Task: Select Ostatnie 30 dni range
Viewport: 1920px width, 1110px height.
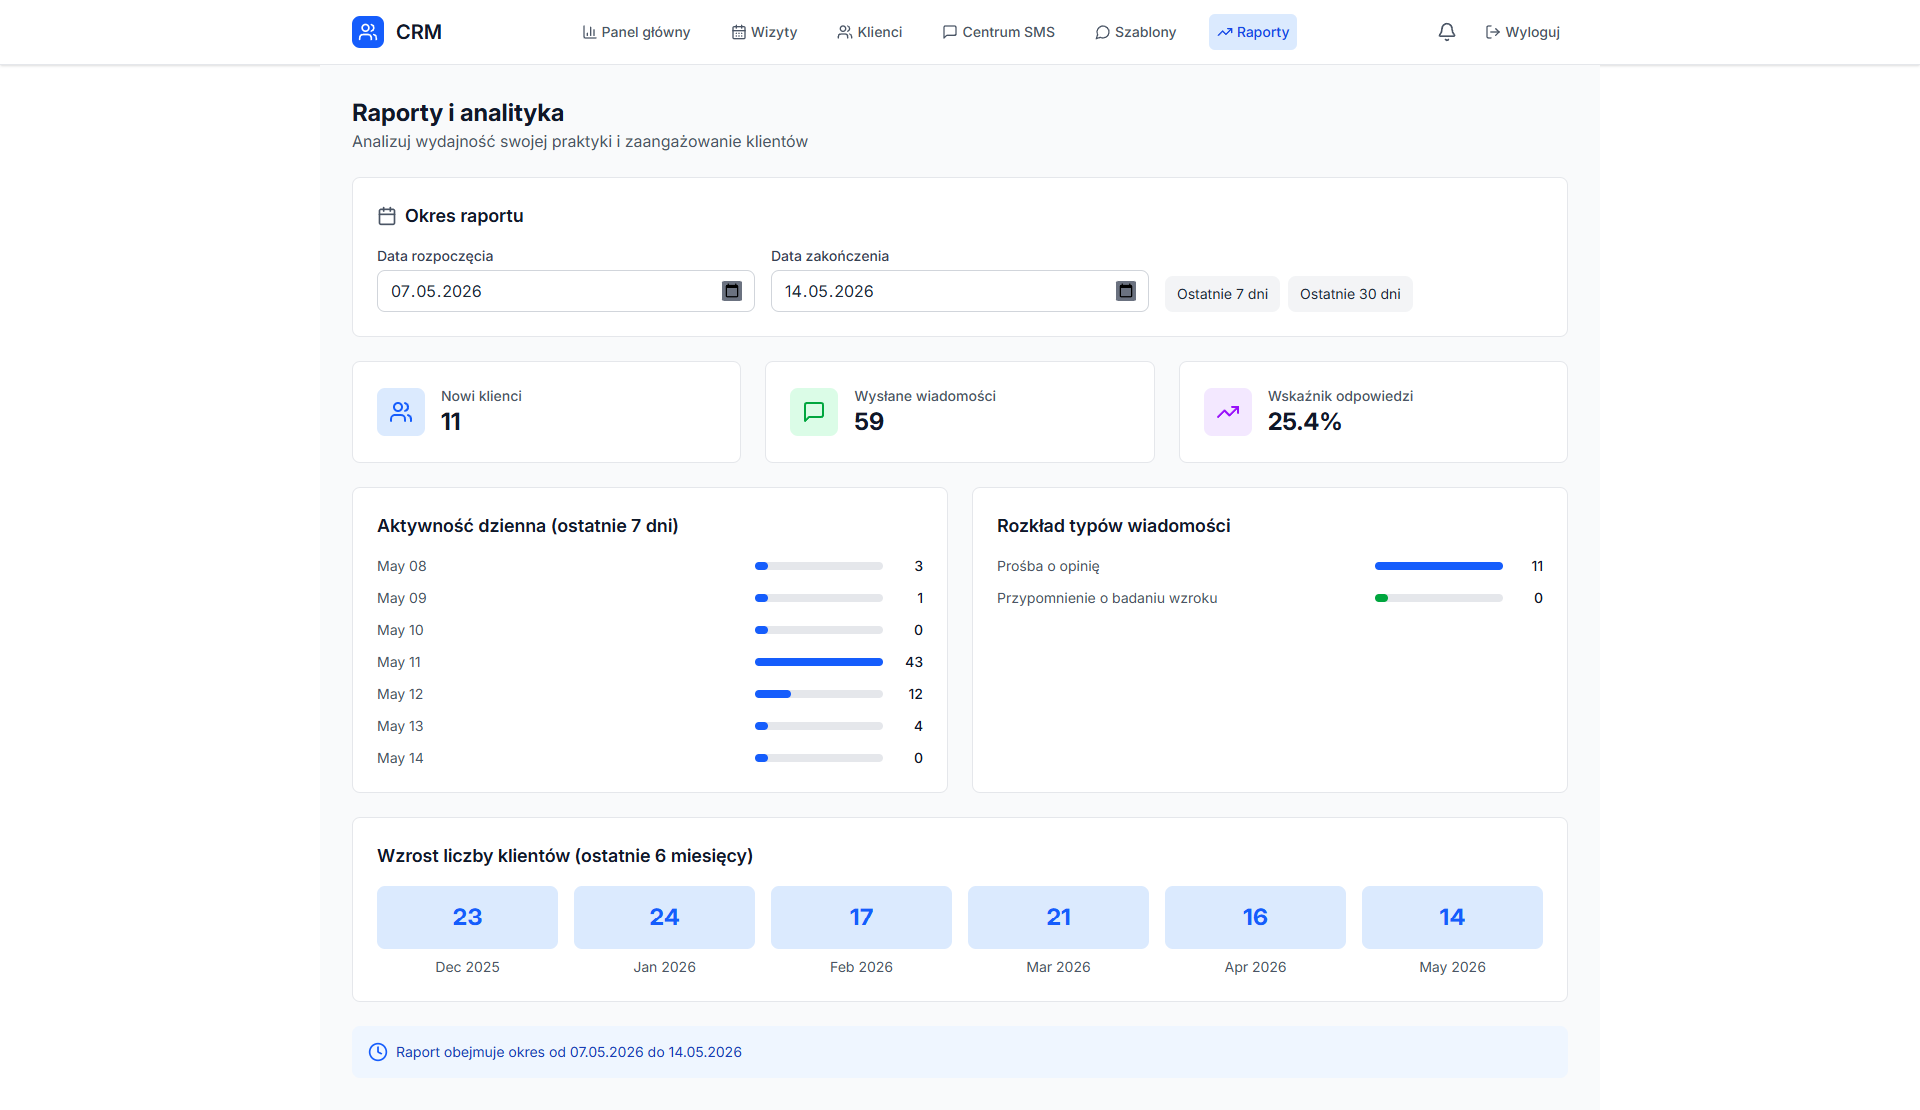Action: (1350, 294)
